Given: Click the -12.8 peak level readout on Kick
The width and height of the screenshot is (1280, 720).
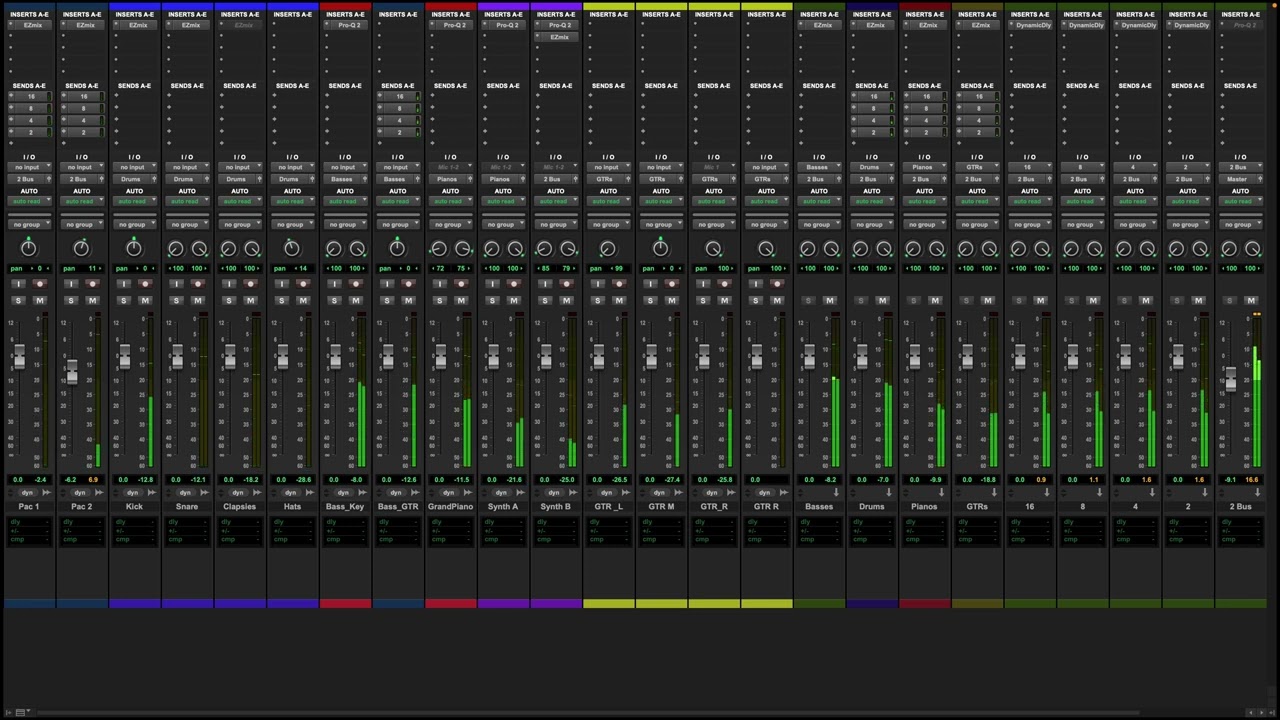Looking at the screenshot, I should pos(146,480).
